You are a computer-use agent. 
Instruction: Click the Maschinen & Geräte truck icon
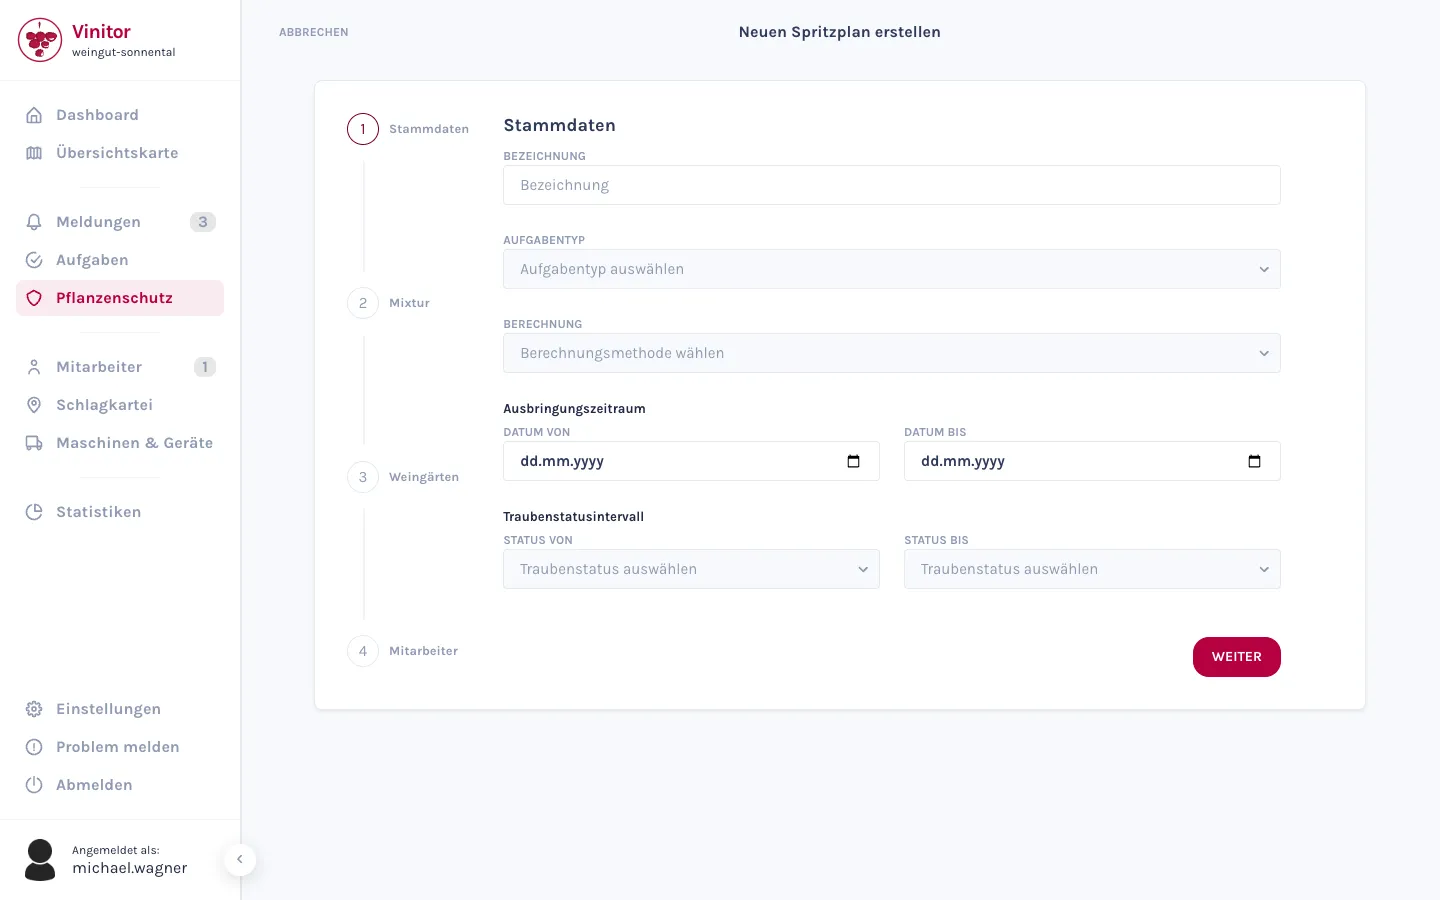(x=34, y=443)
